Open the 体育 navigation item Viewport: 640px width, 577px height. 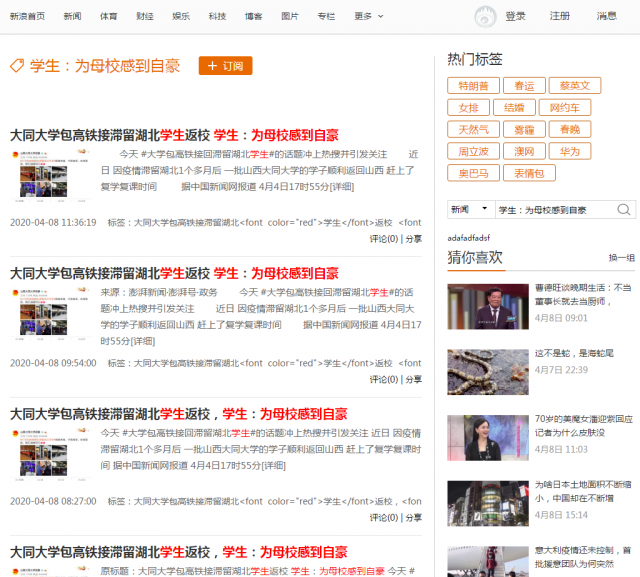coord(109,16)
